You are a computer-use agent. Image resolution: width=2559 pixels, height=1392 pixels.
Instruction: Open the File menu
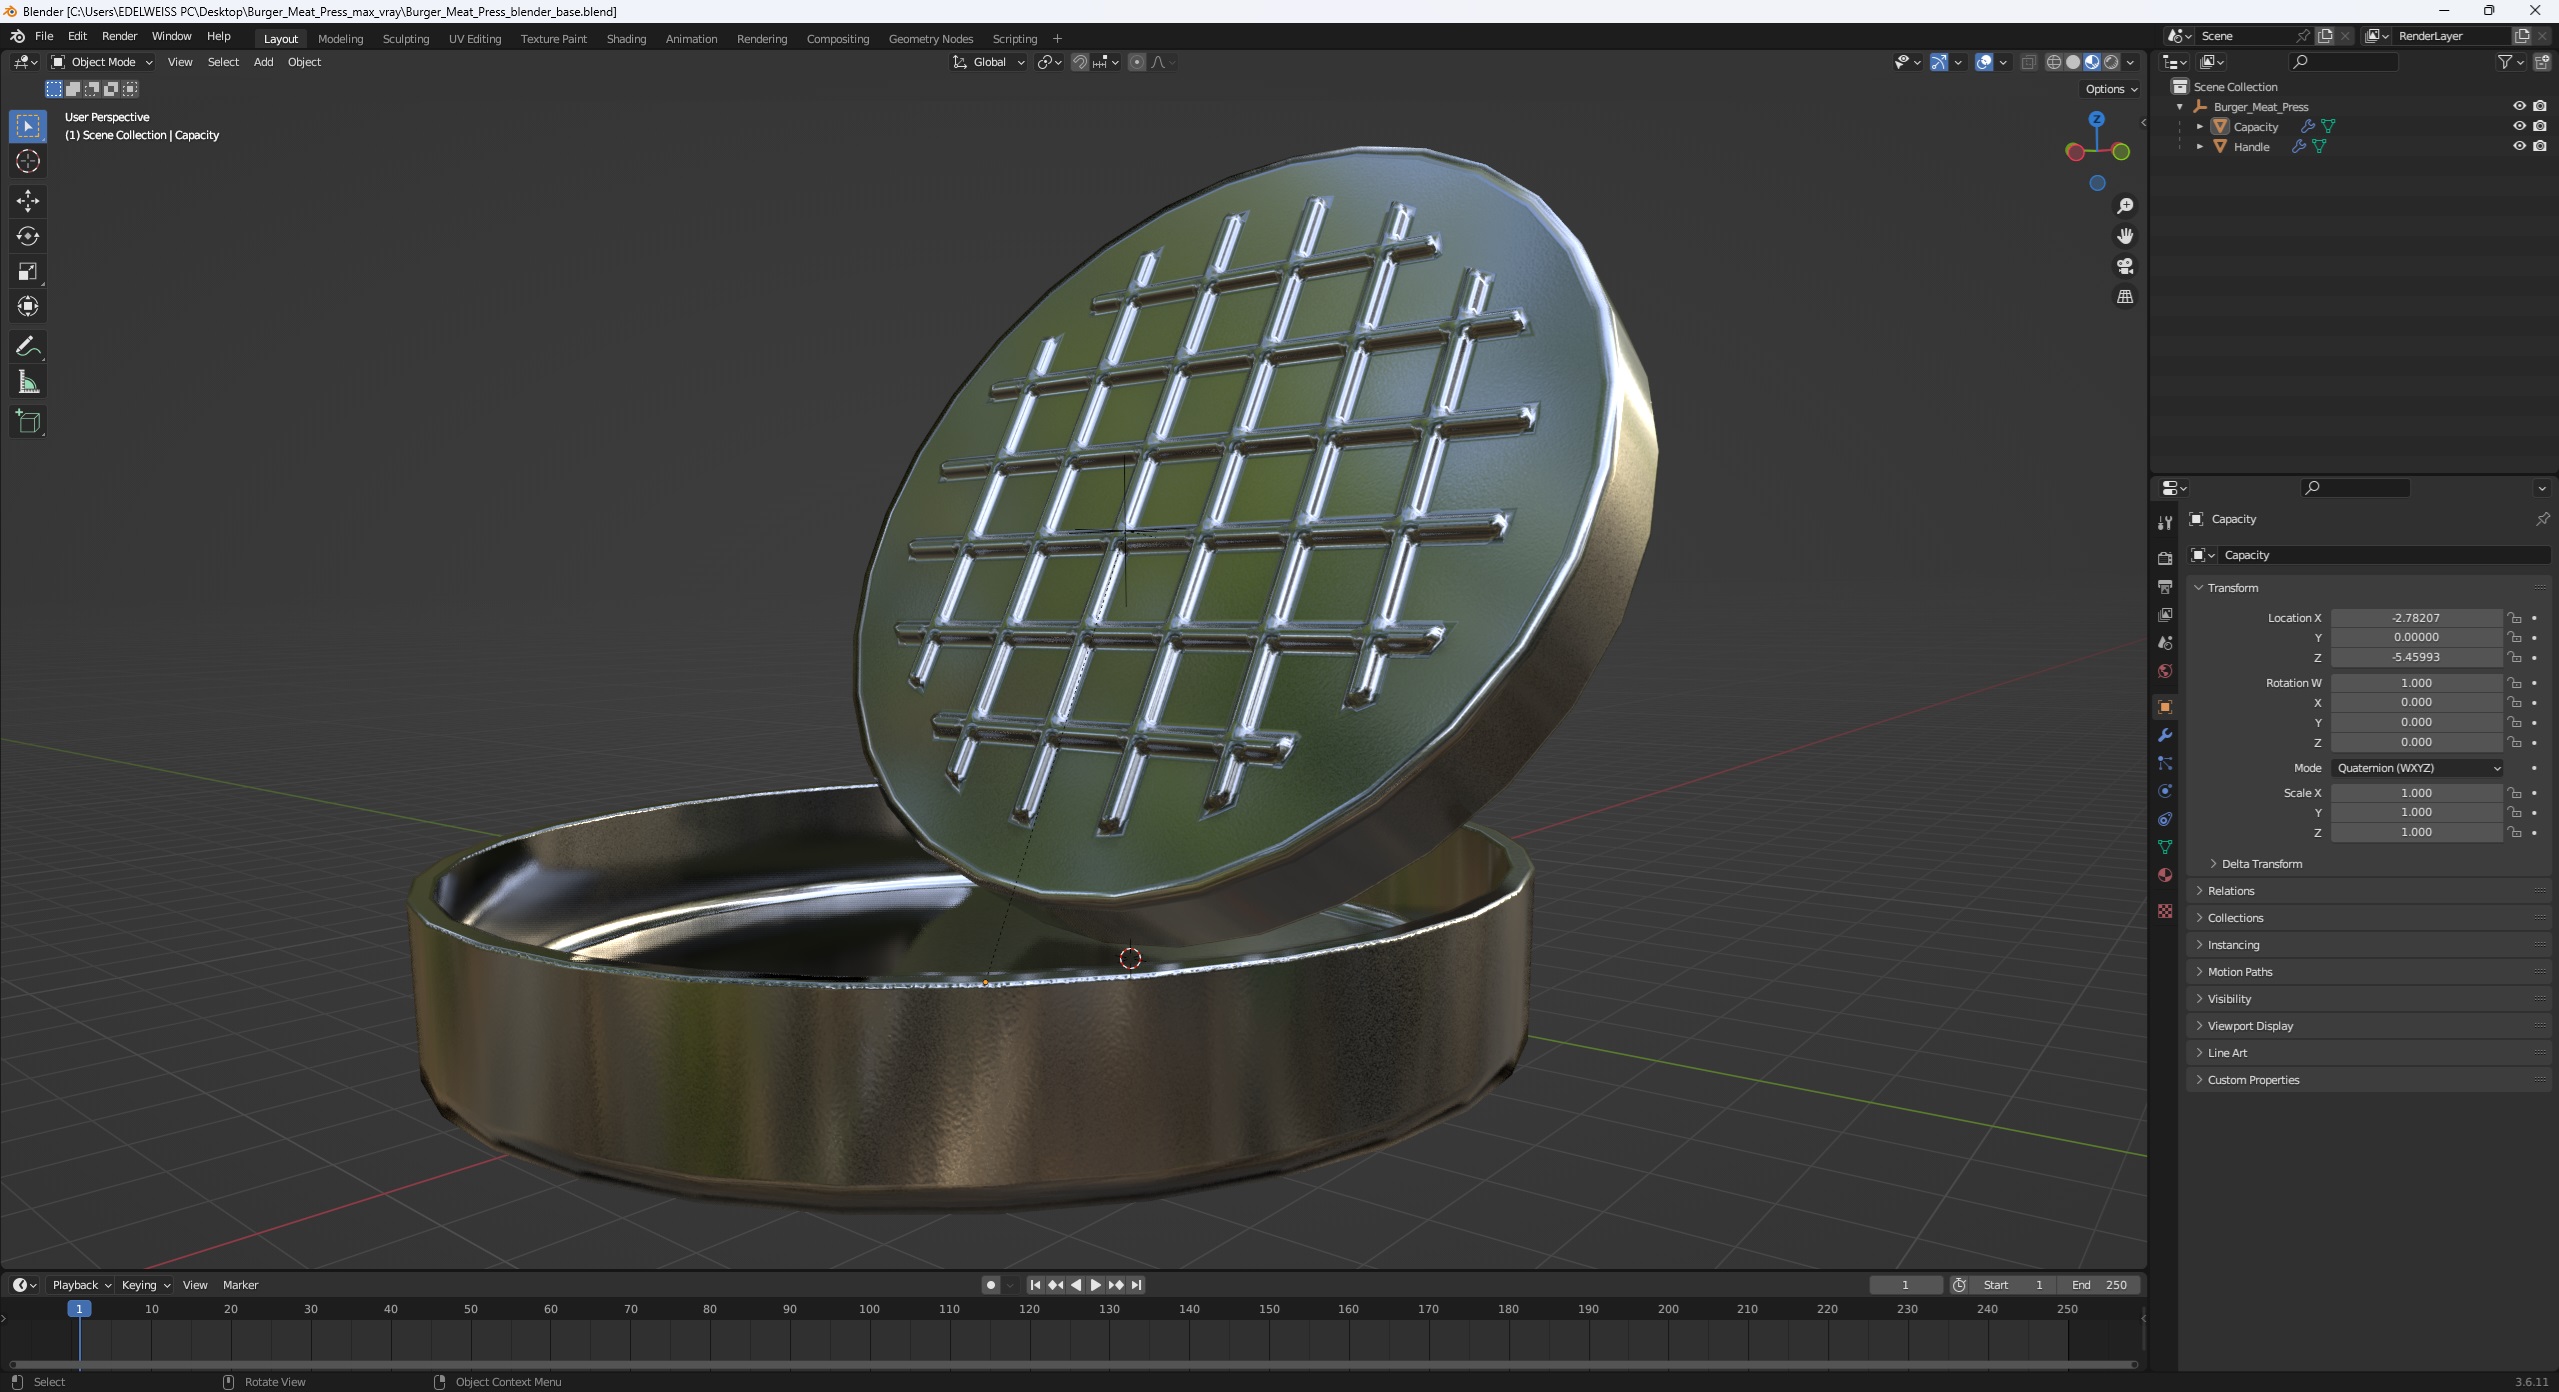[x=44, y=36]
